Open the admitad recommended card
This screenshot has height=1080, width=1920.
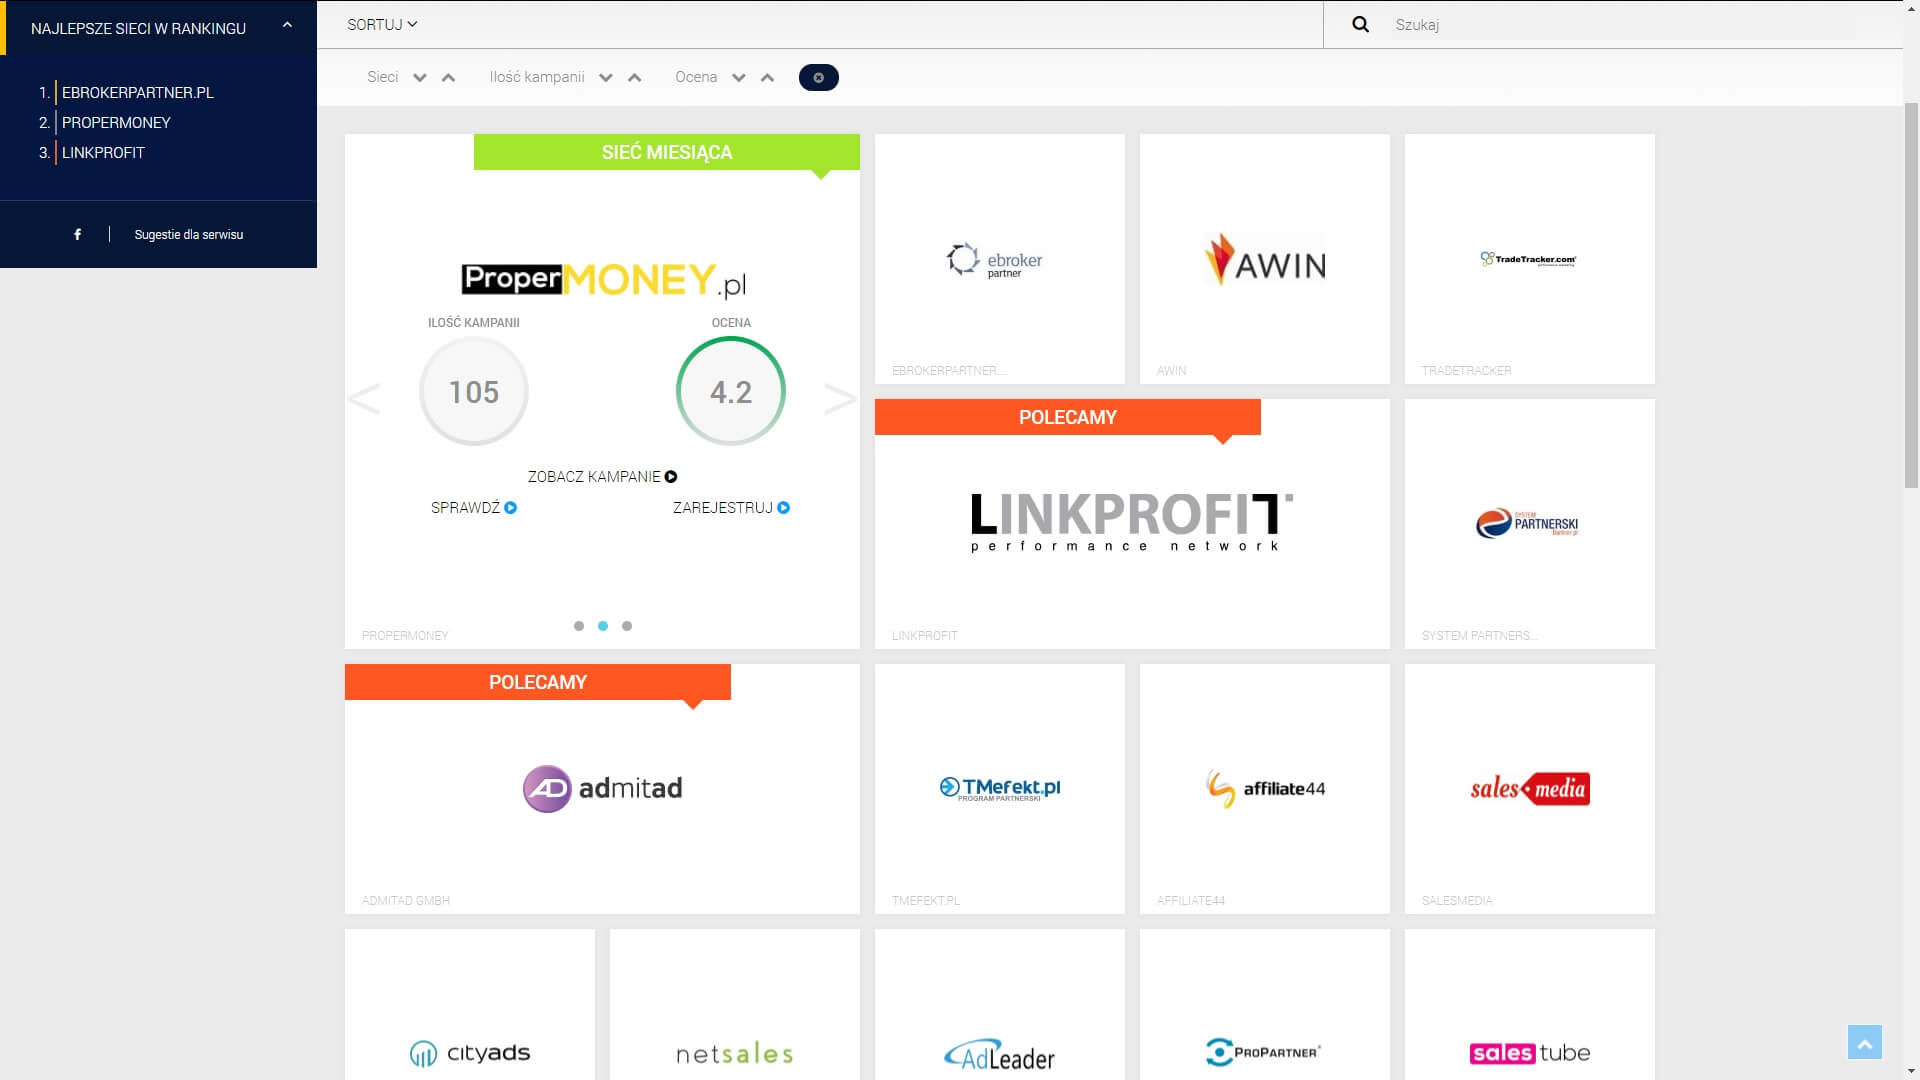coord(602,789)
